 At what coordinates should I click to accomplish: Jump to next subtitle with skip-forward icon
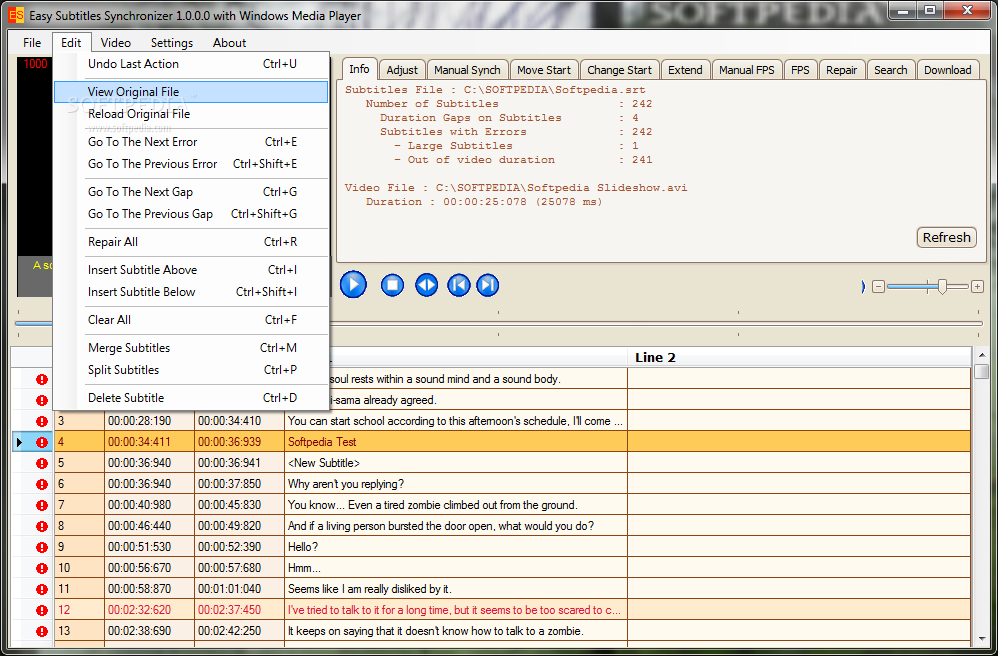[x=488, y=284]
